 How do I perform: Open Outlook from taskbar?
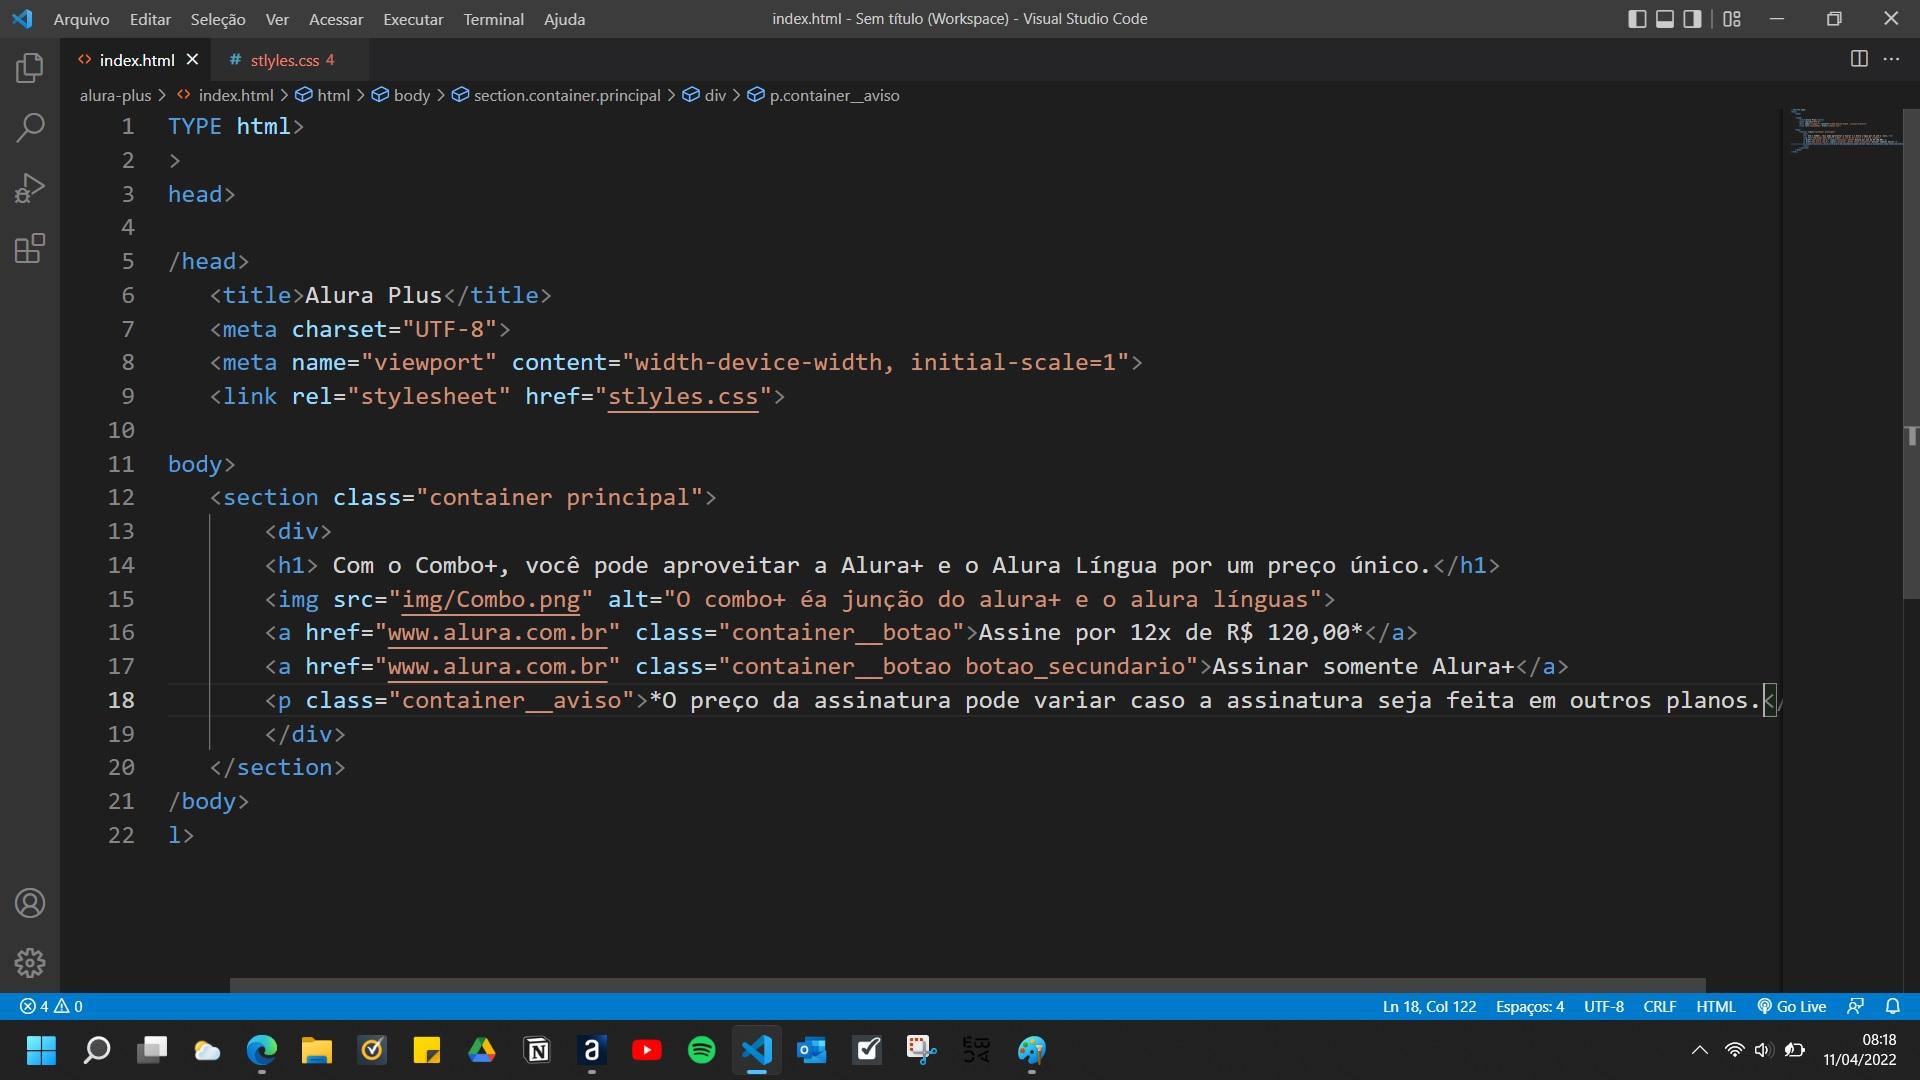(812, 1050)
